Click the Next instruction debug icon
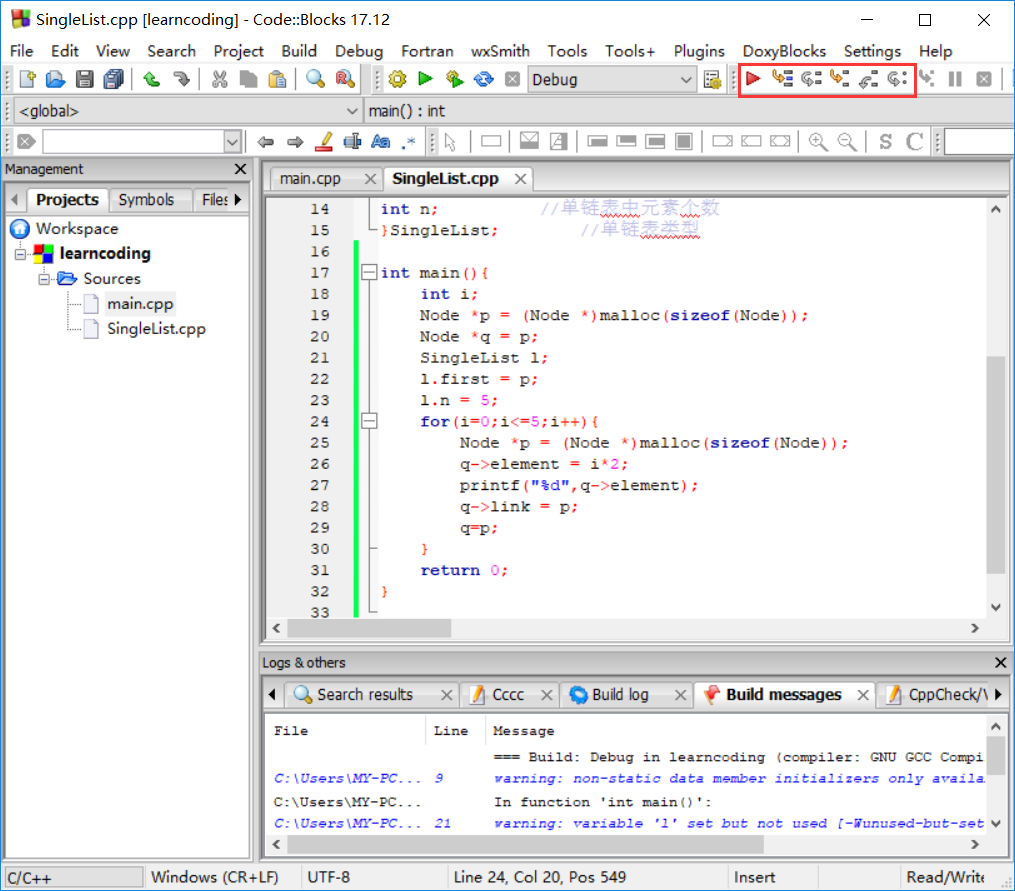The height and width of the screenshot is (891, 1015). [897, 79]
